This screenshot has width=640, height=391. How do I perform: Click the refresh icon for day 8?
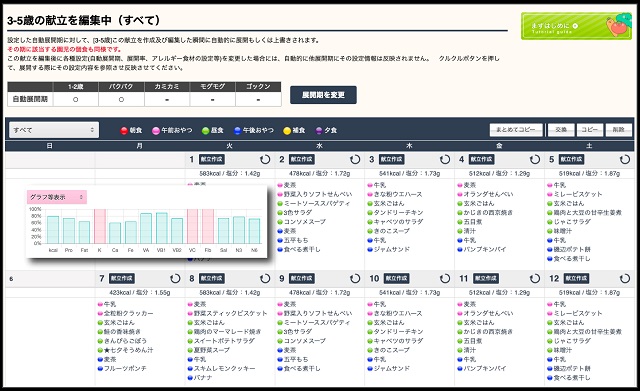point(265,279)
